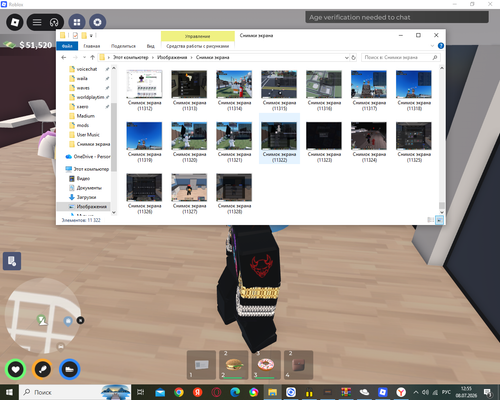Click the Properties icon in quick access toolbar
This screenshot has height=400, width=500.
pyautogui.click(x=75, y=35)
